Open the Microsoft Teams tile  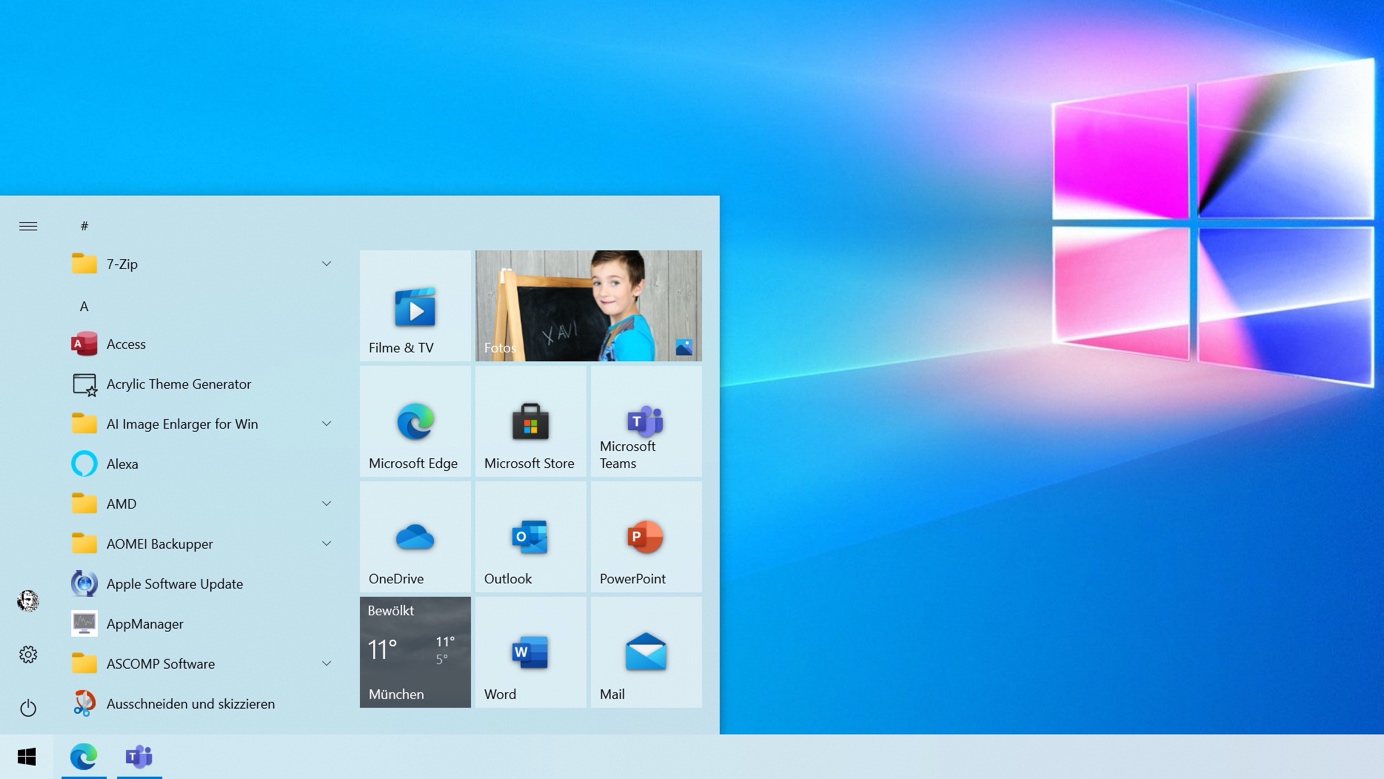point(646,421)
